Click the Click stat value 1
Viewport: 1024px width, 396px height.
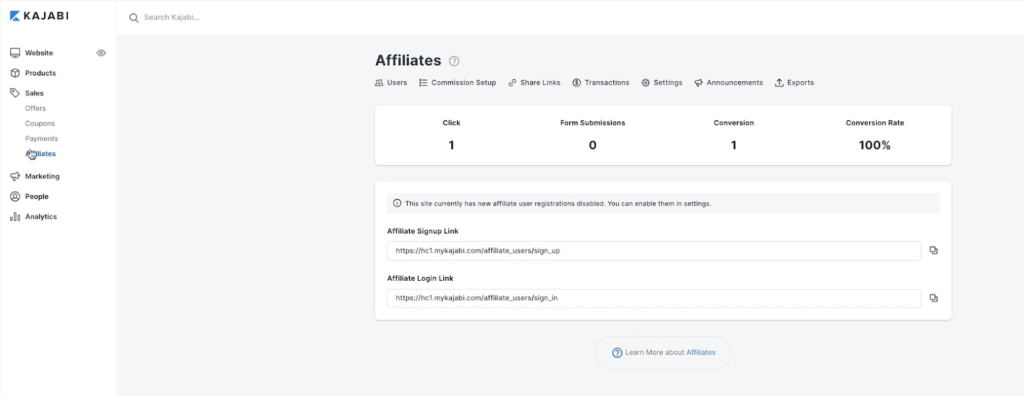click(x=451, y=146)
